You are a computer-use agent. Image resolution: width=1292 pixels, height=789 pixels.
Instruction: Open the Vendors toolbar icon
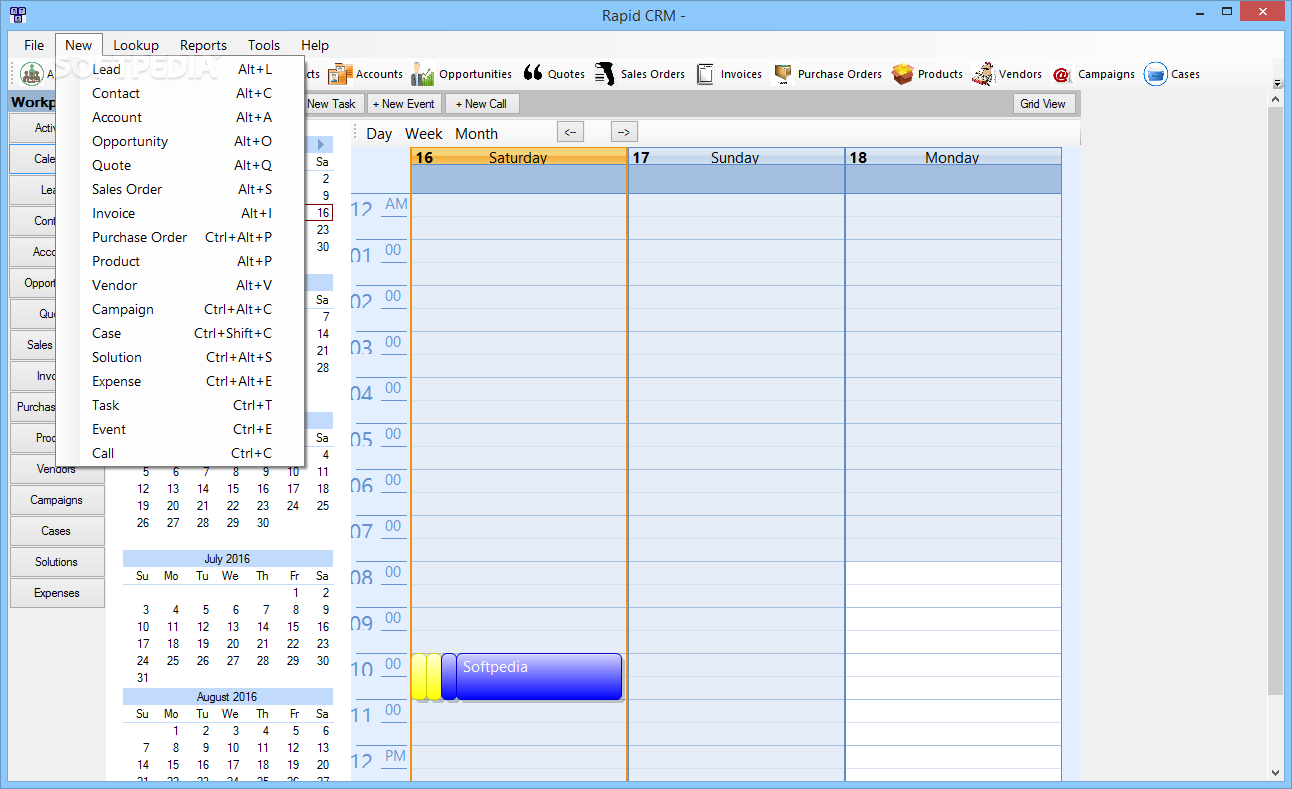[1007, 74]
